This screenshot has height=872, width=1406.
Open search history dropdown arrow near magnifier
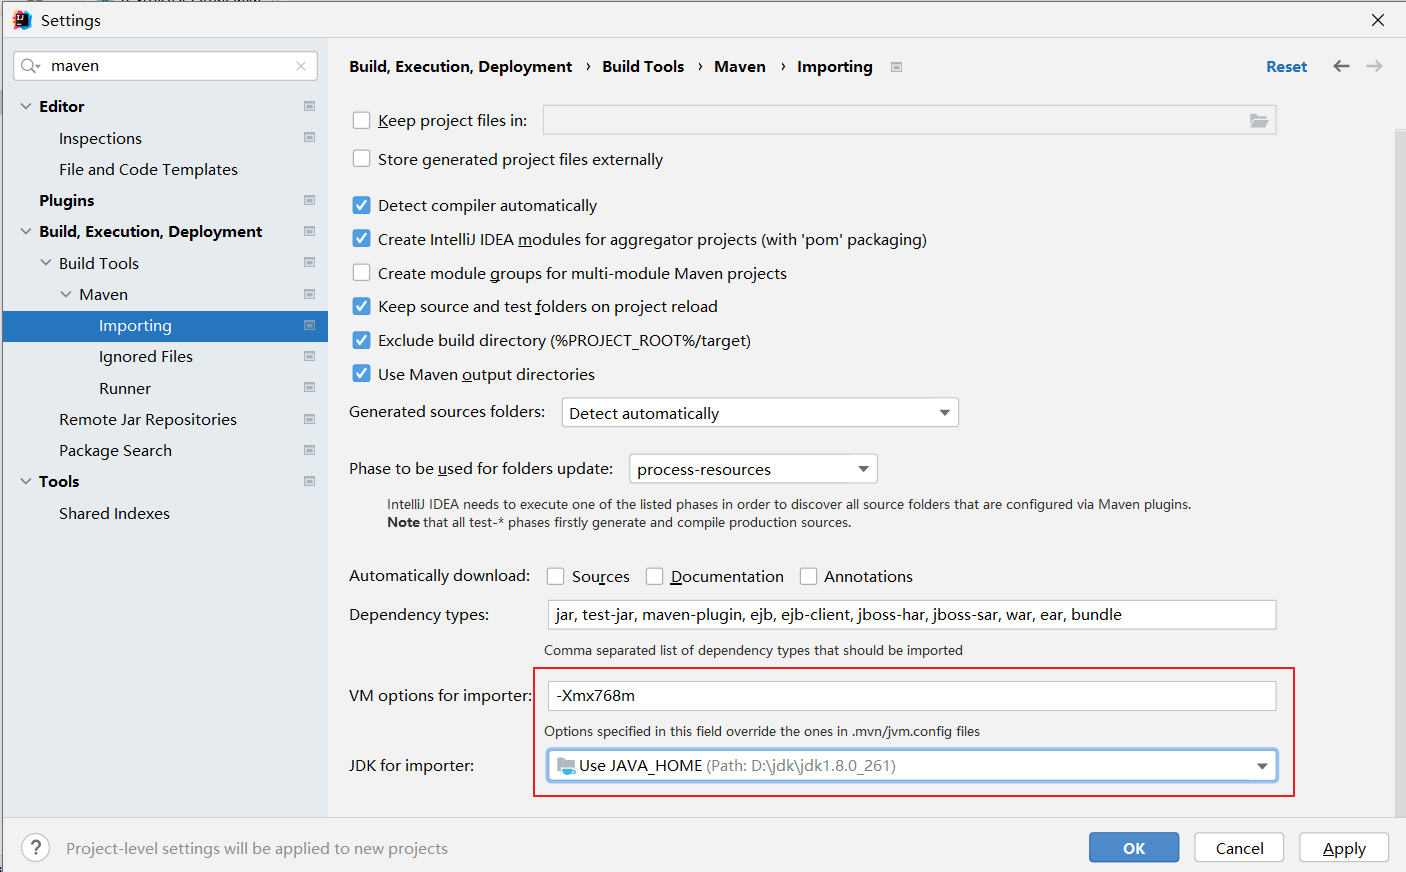click(39, 68)
